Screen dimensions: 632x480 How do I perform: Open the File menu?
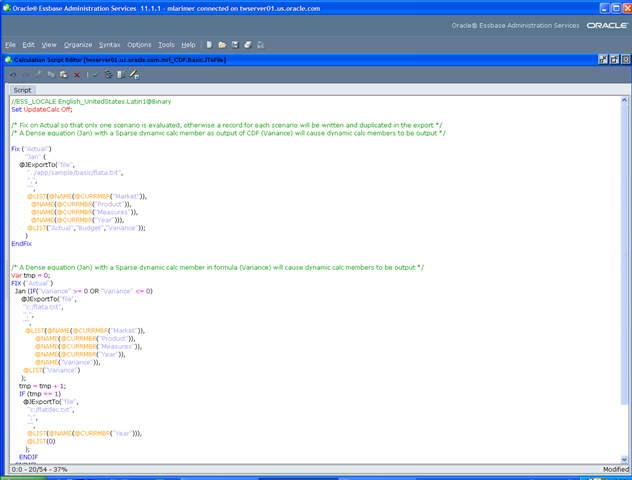[10, 45]
